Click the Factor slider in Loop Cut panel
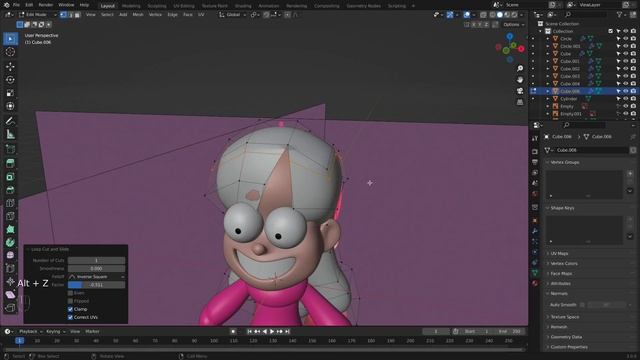The height and width of the screenshot is (360, 640). [96, 285]
